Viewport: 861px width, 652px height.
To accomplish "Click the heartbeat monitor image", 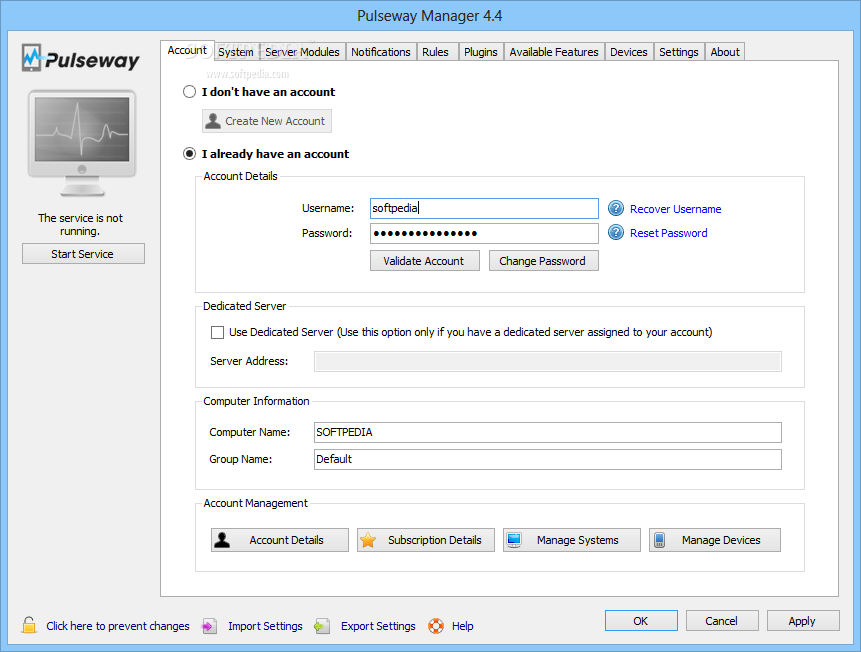I will pyautogui.click(x=82, y=143).
